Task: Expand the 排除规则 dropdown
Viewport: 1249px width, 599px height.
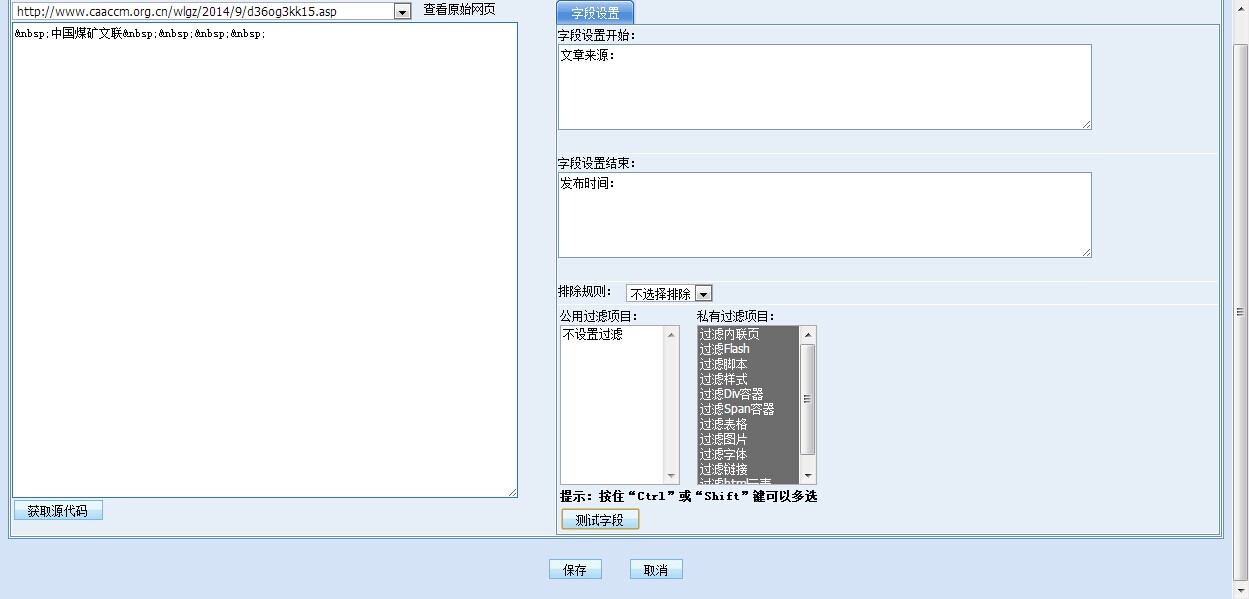Action: pos(703,294)
